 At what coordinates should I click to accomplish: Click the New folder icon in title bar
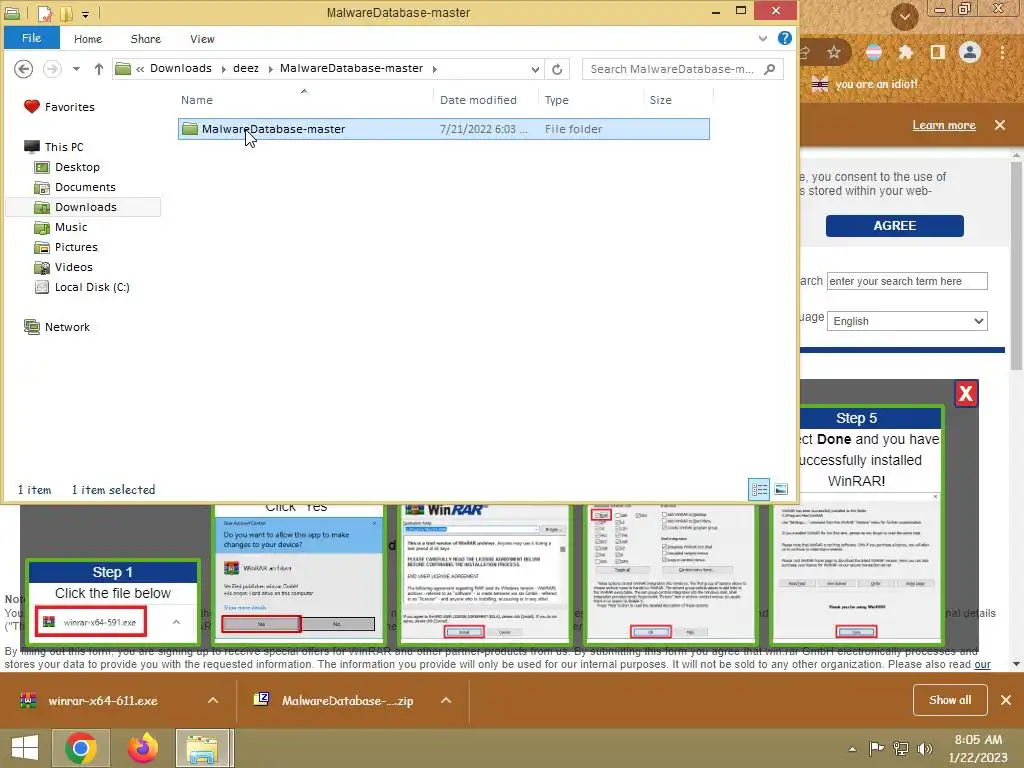[67, 12]
